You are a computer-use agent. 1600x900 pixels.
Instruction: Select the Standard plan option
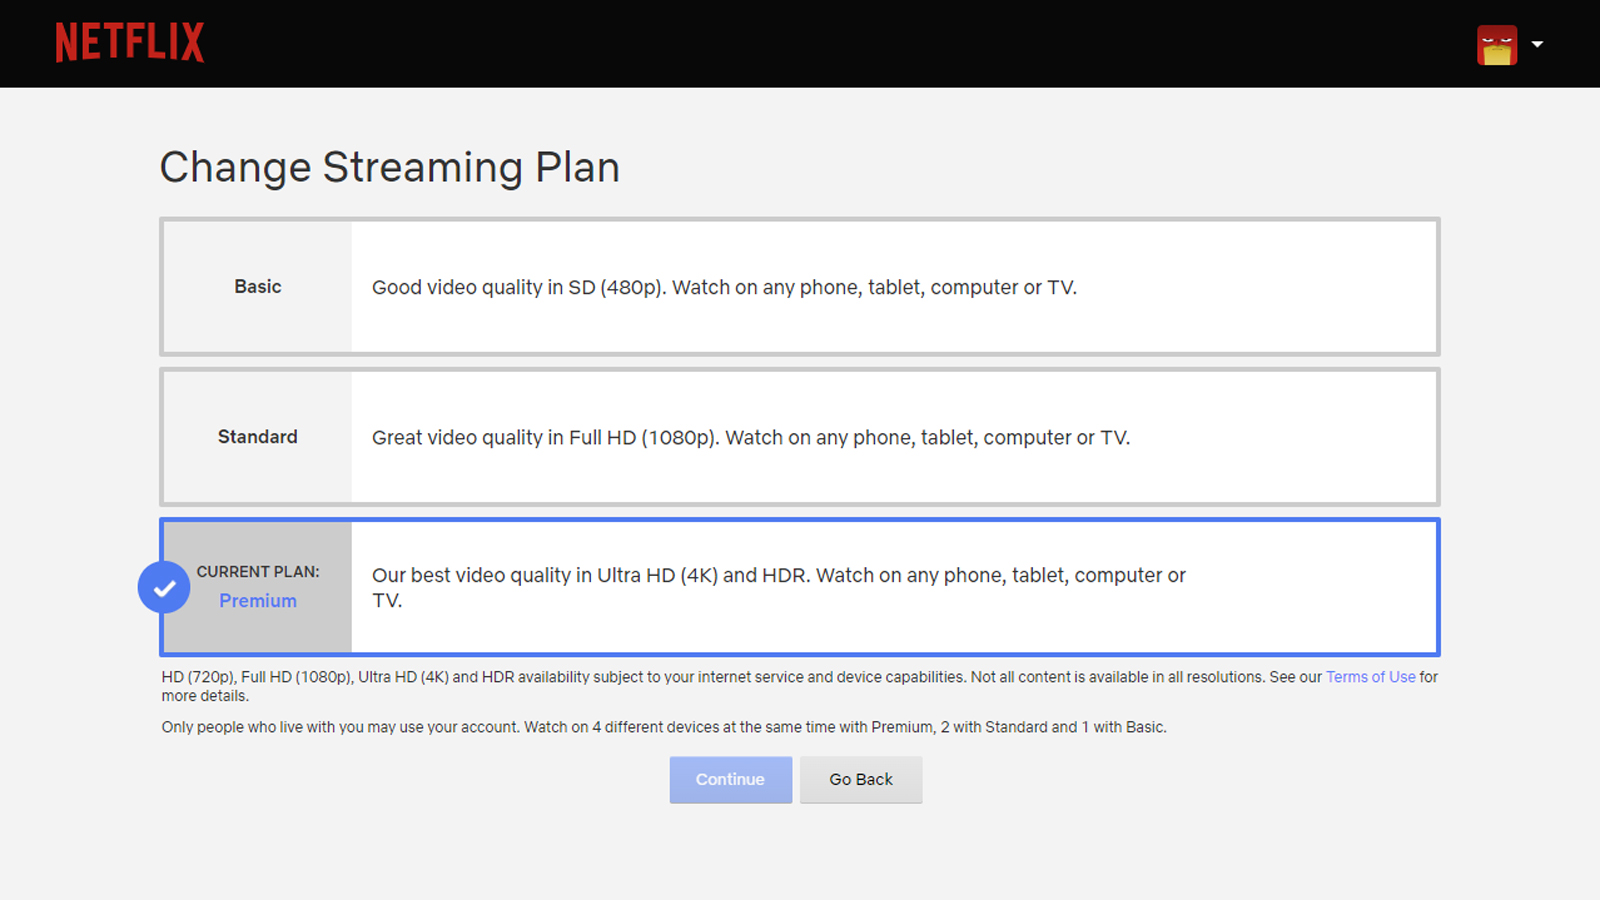click(800, 437)
